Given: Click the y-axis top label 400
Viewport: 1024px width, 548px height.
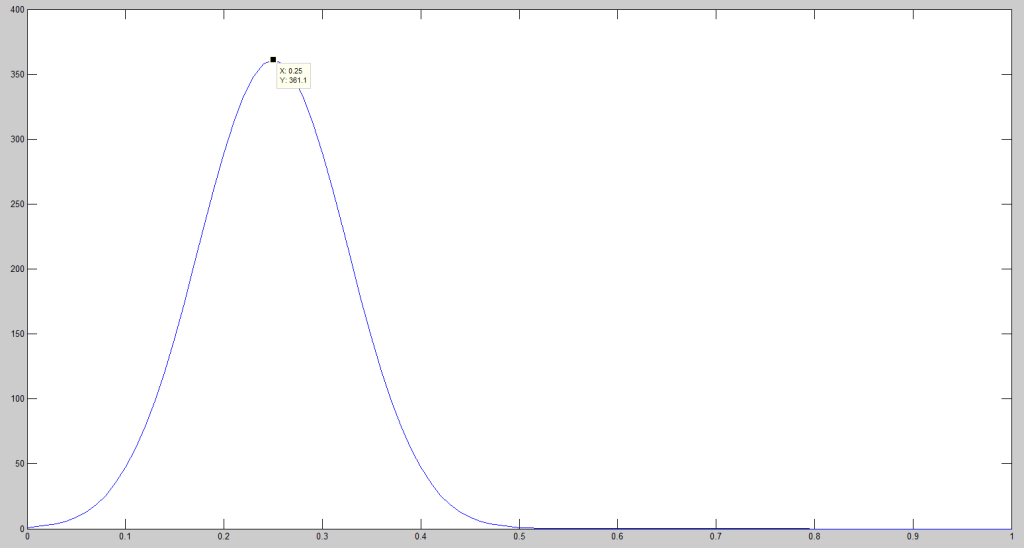Looking at the screenshot, I should [x=15, y=10].
